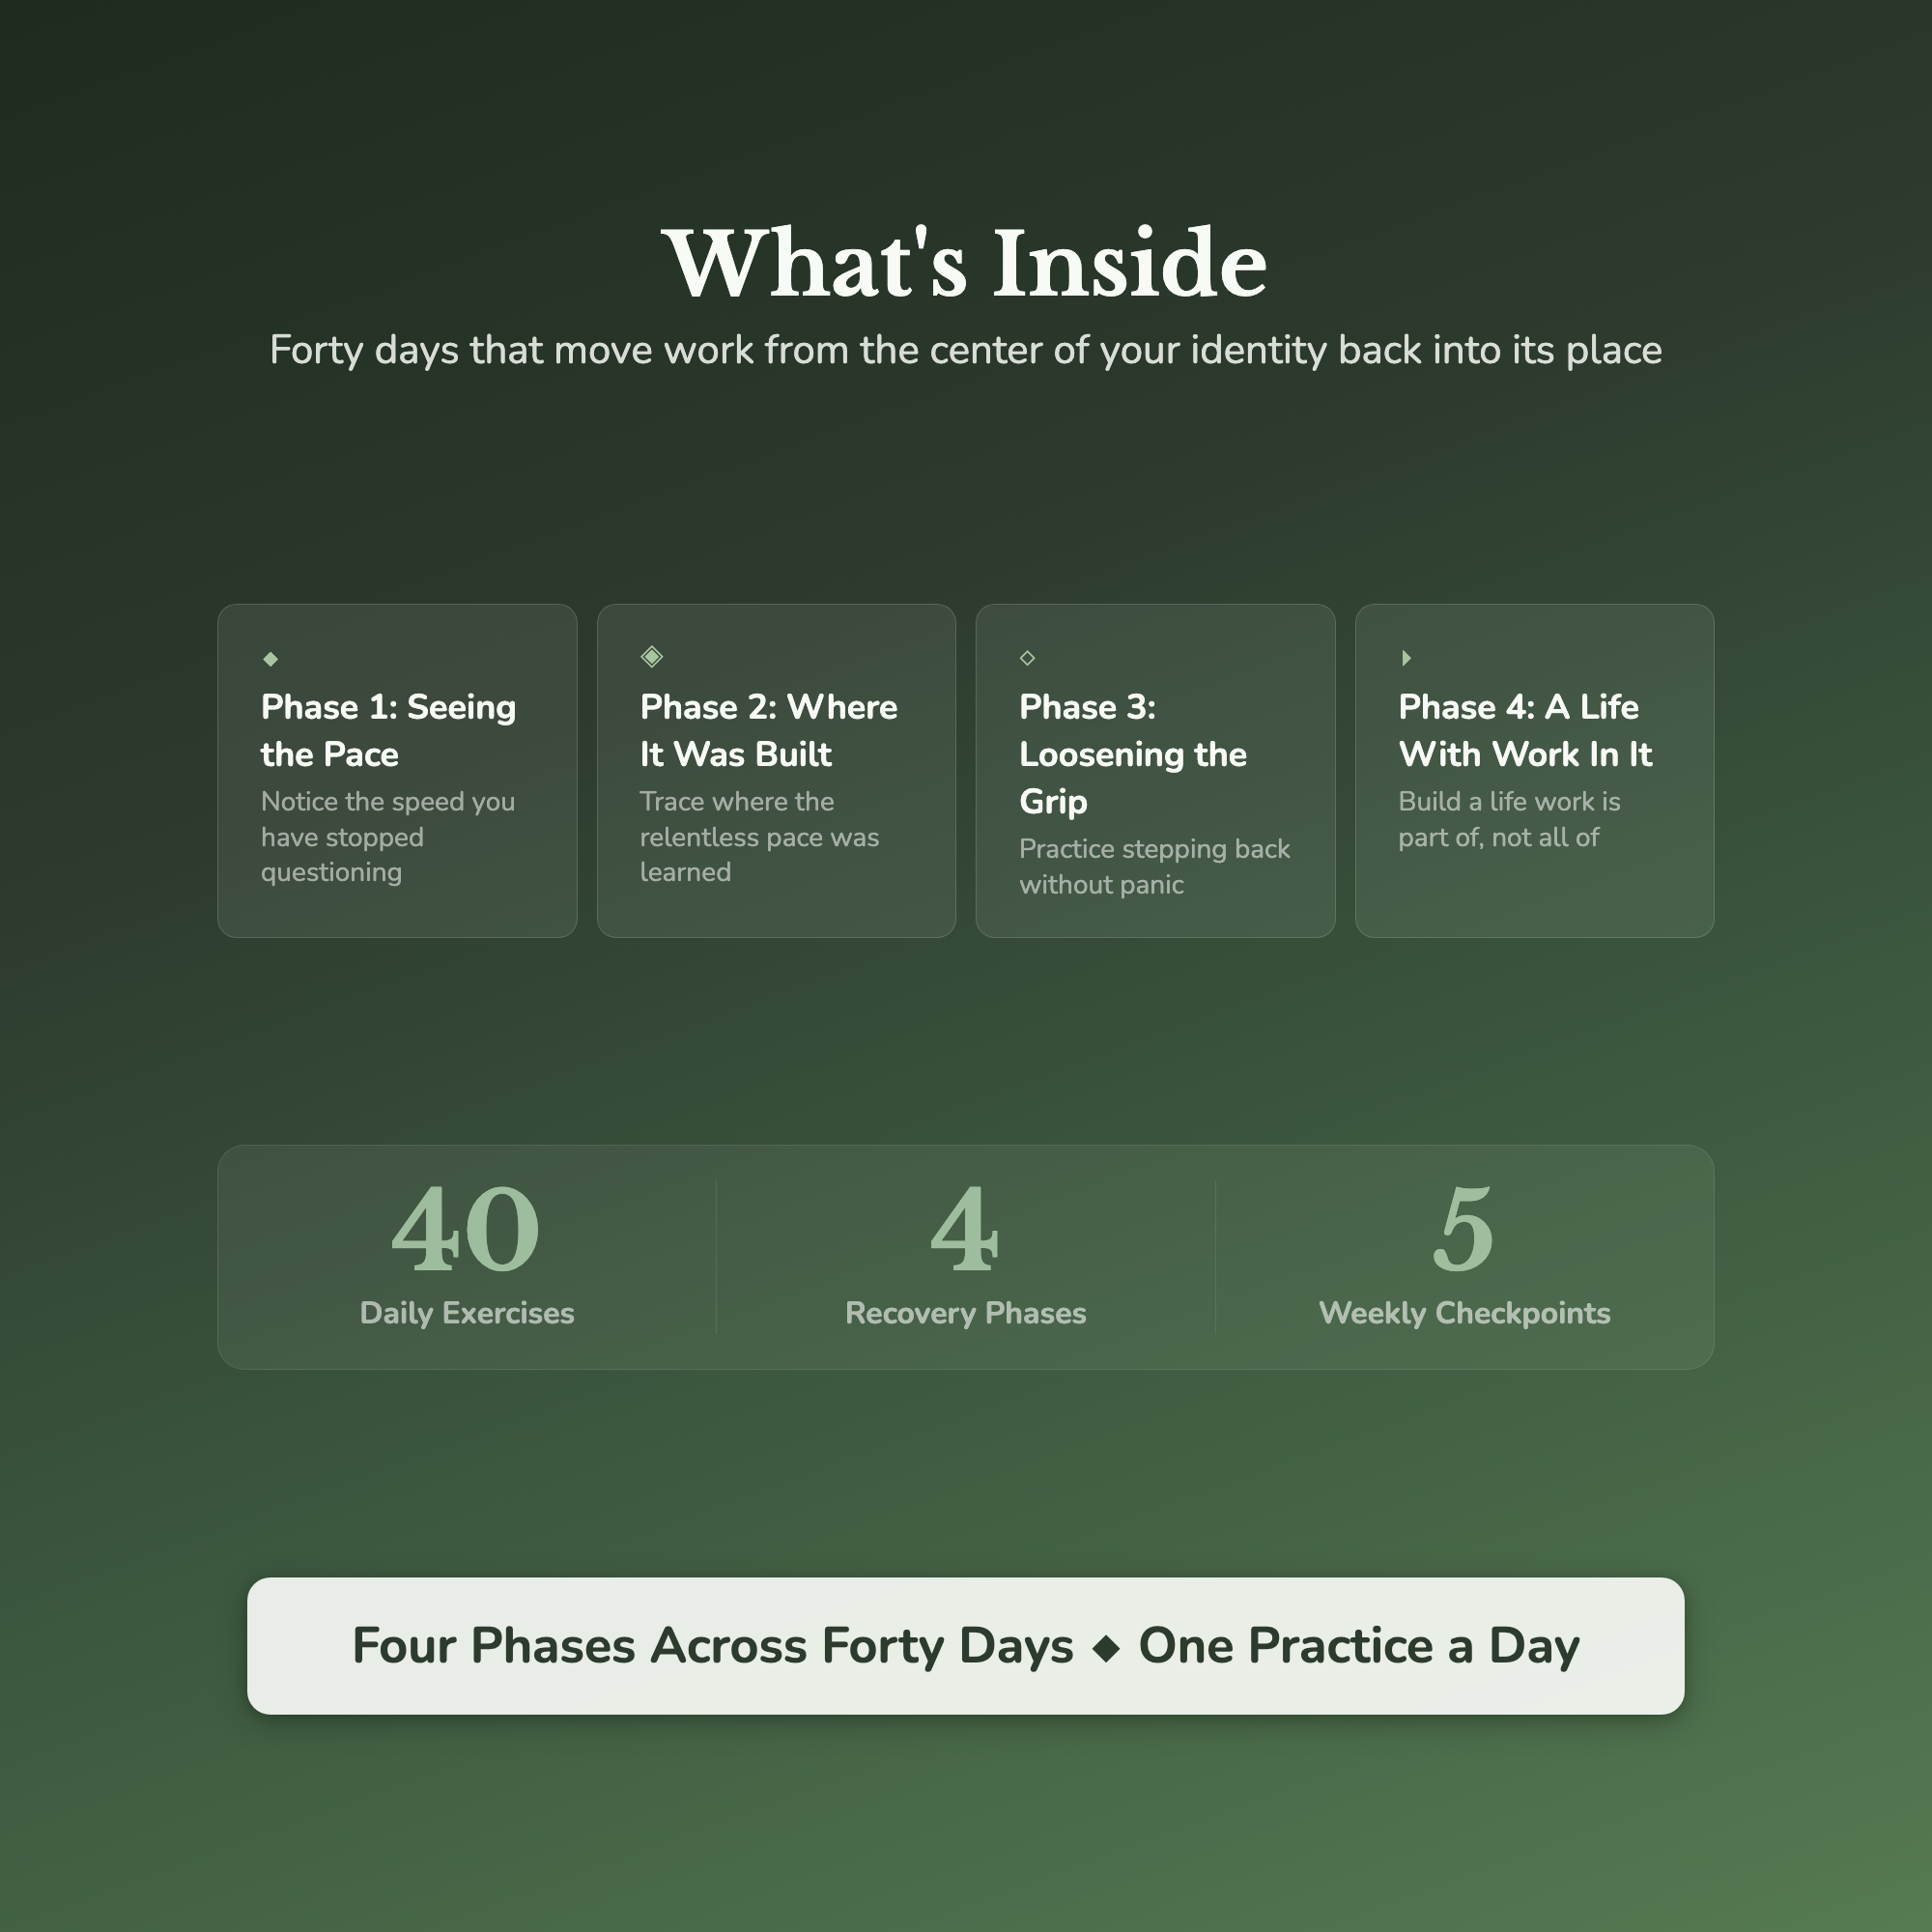
Task: Click the Weekly Checkpoints label
Action: pyautogui.click(x=1465, y=1313)
